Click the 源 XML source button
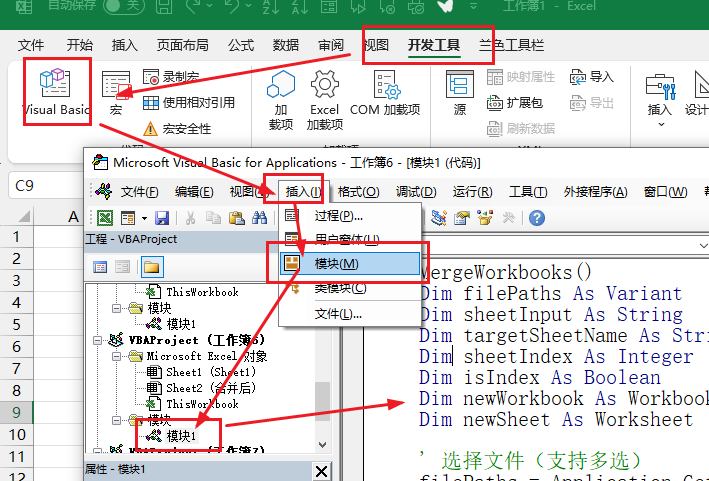Viewport: 709px width, 481px height. tap(460, 94)
